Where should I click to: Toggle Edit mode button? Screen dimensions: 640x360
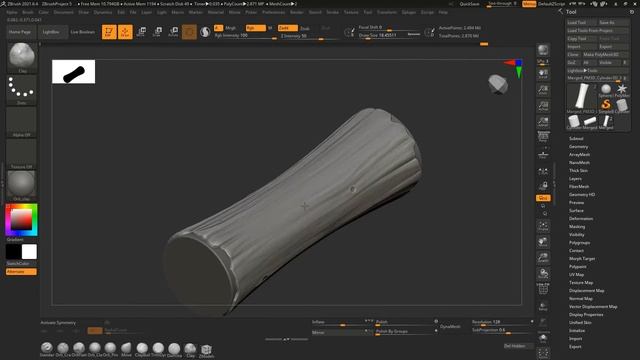click(x=109, y=32)
